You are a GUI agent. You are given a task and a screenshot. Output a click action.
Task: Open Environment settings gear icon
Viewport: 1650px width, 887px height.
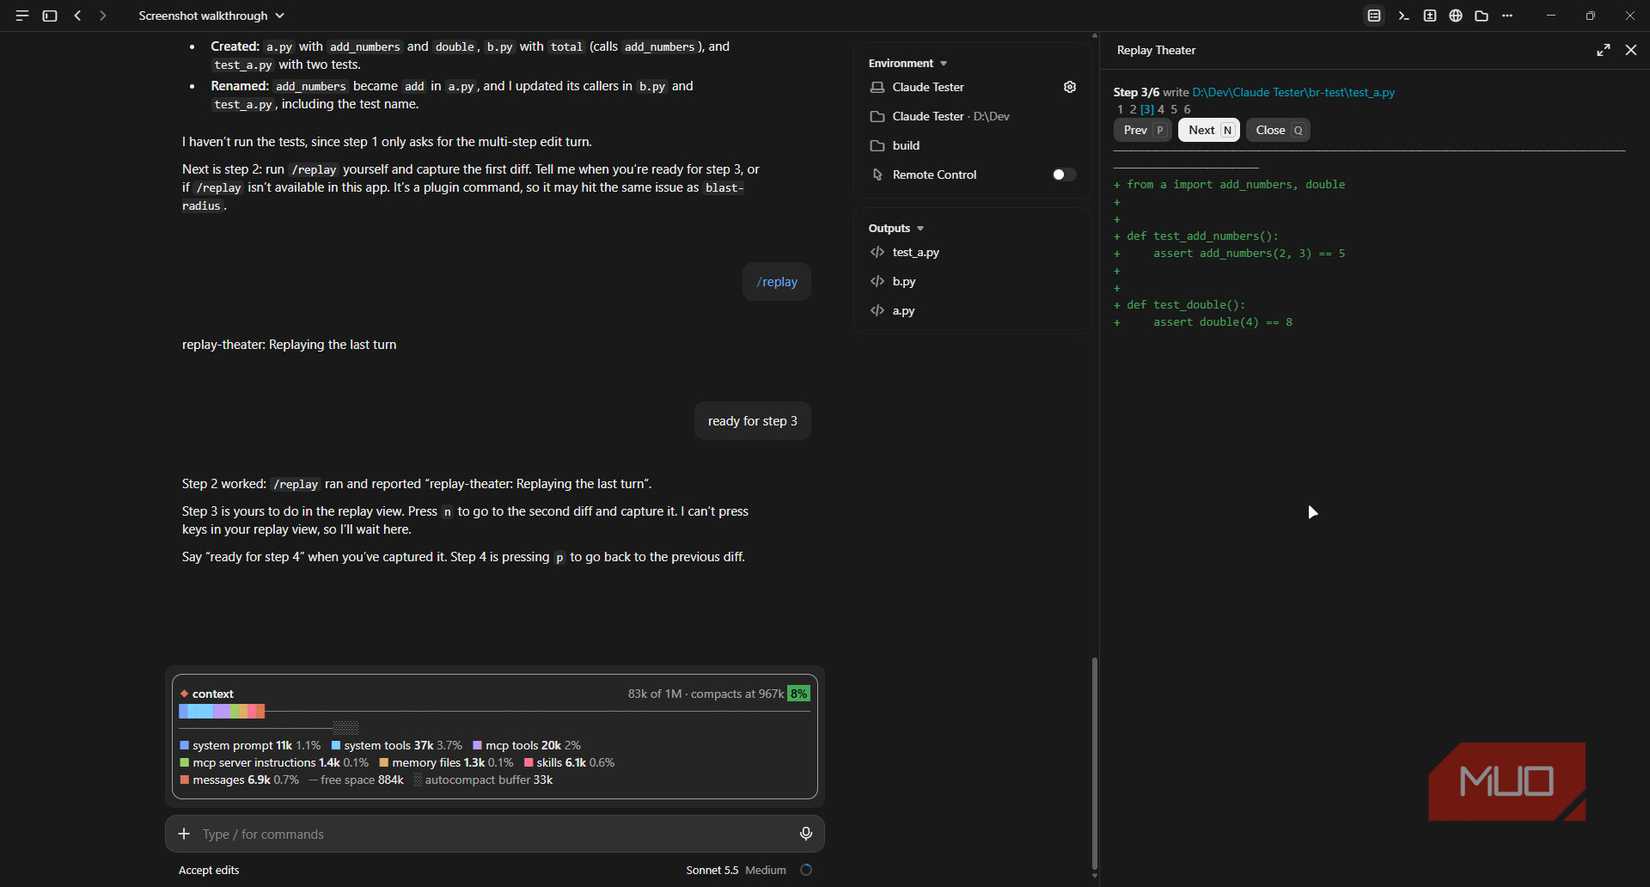coord(1070,87)
